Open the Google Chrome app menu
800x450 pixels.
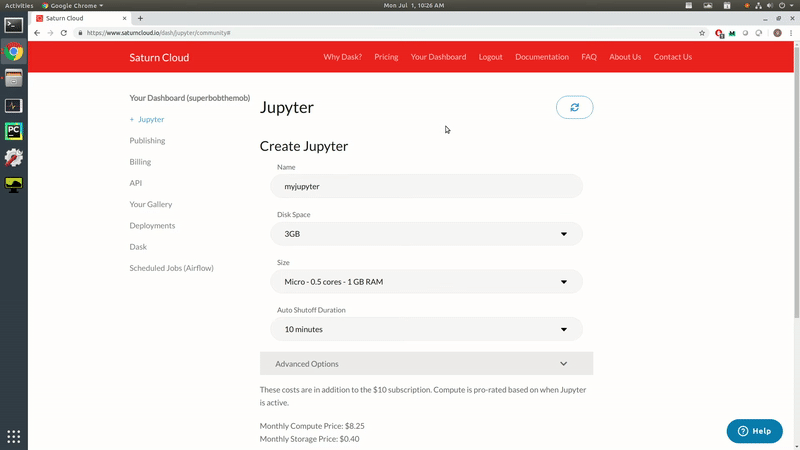pyautogui.click(x=72, y=5)
